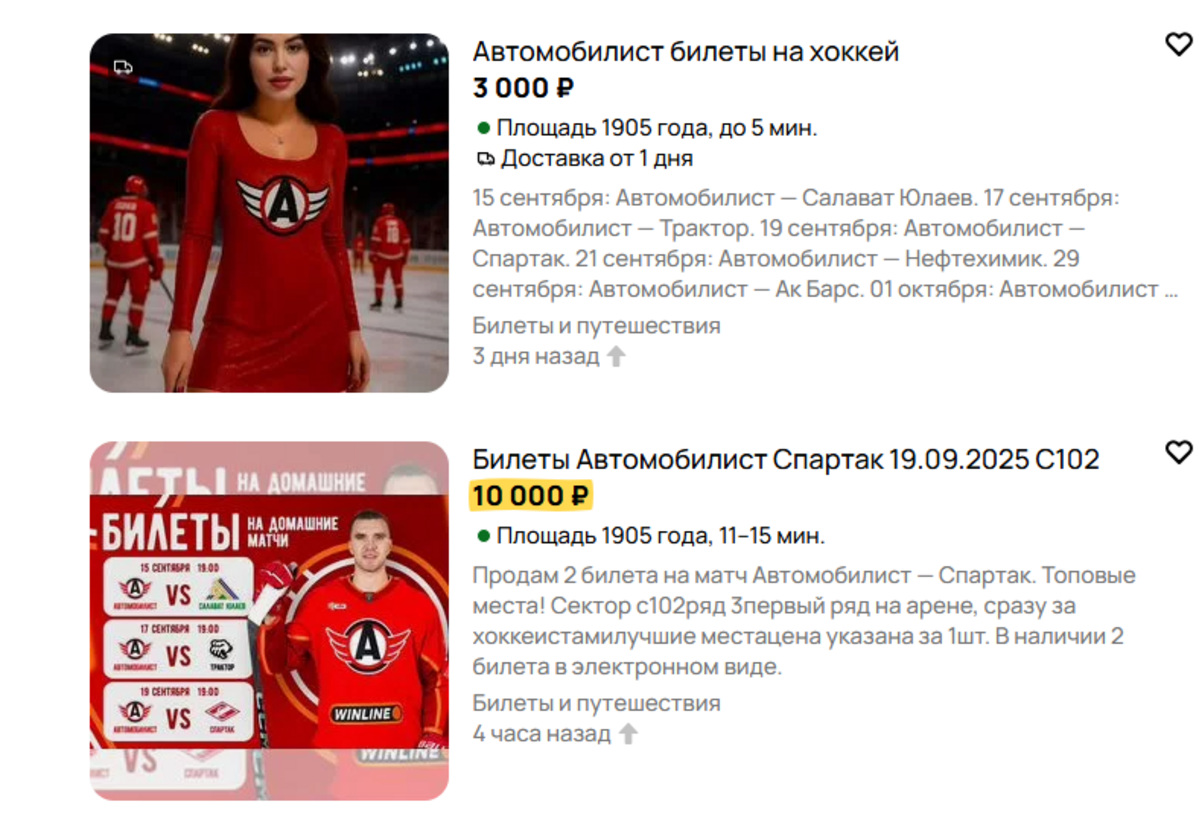Favorite the Spartak 19.09.2025 listing heart
The width and height of the screenshot is (1199, 825).
click(x=1178, y=452)
